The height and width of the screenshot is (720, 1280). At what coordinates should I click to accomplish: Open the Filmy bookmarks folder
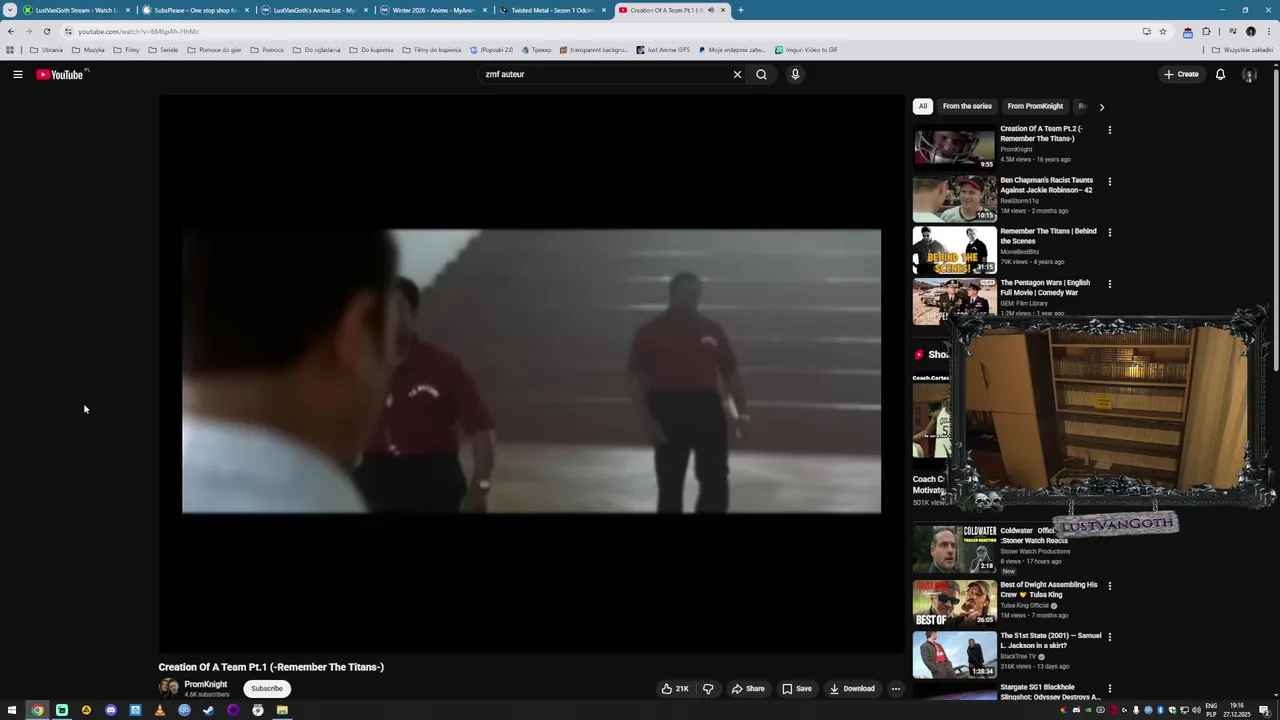click(126, 50)
